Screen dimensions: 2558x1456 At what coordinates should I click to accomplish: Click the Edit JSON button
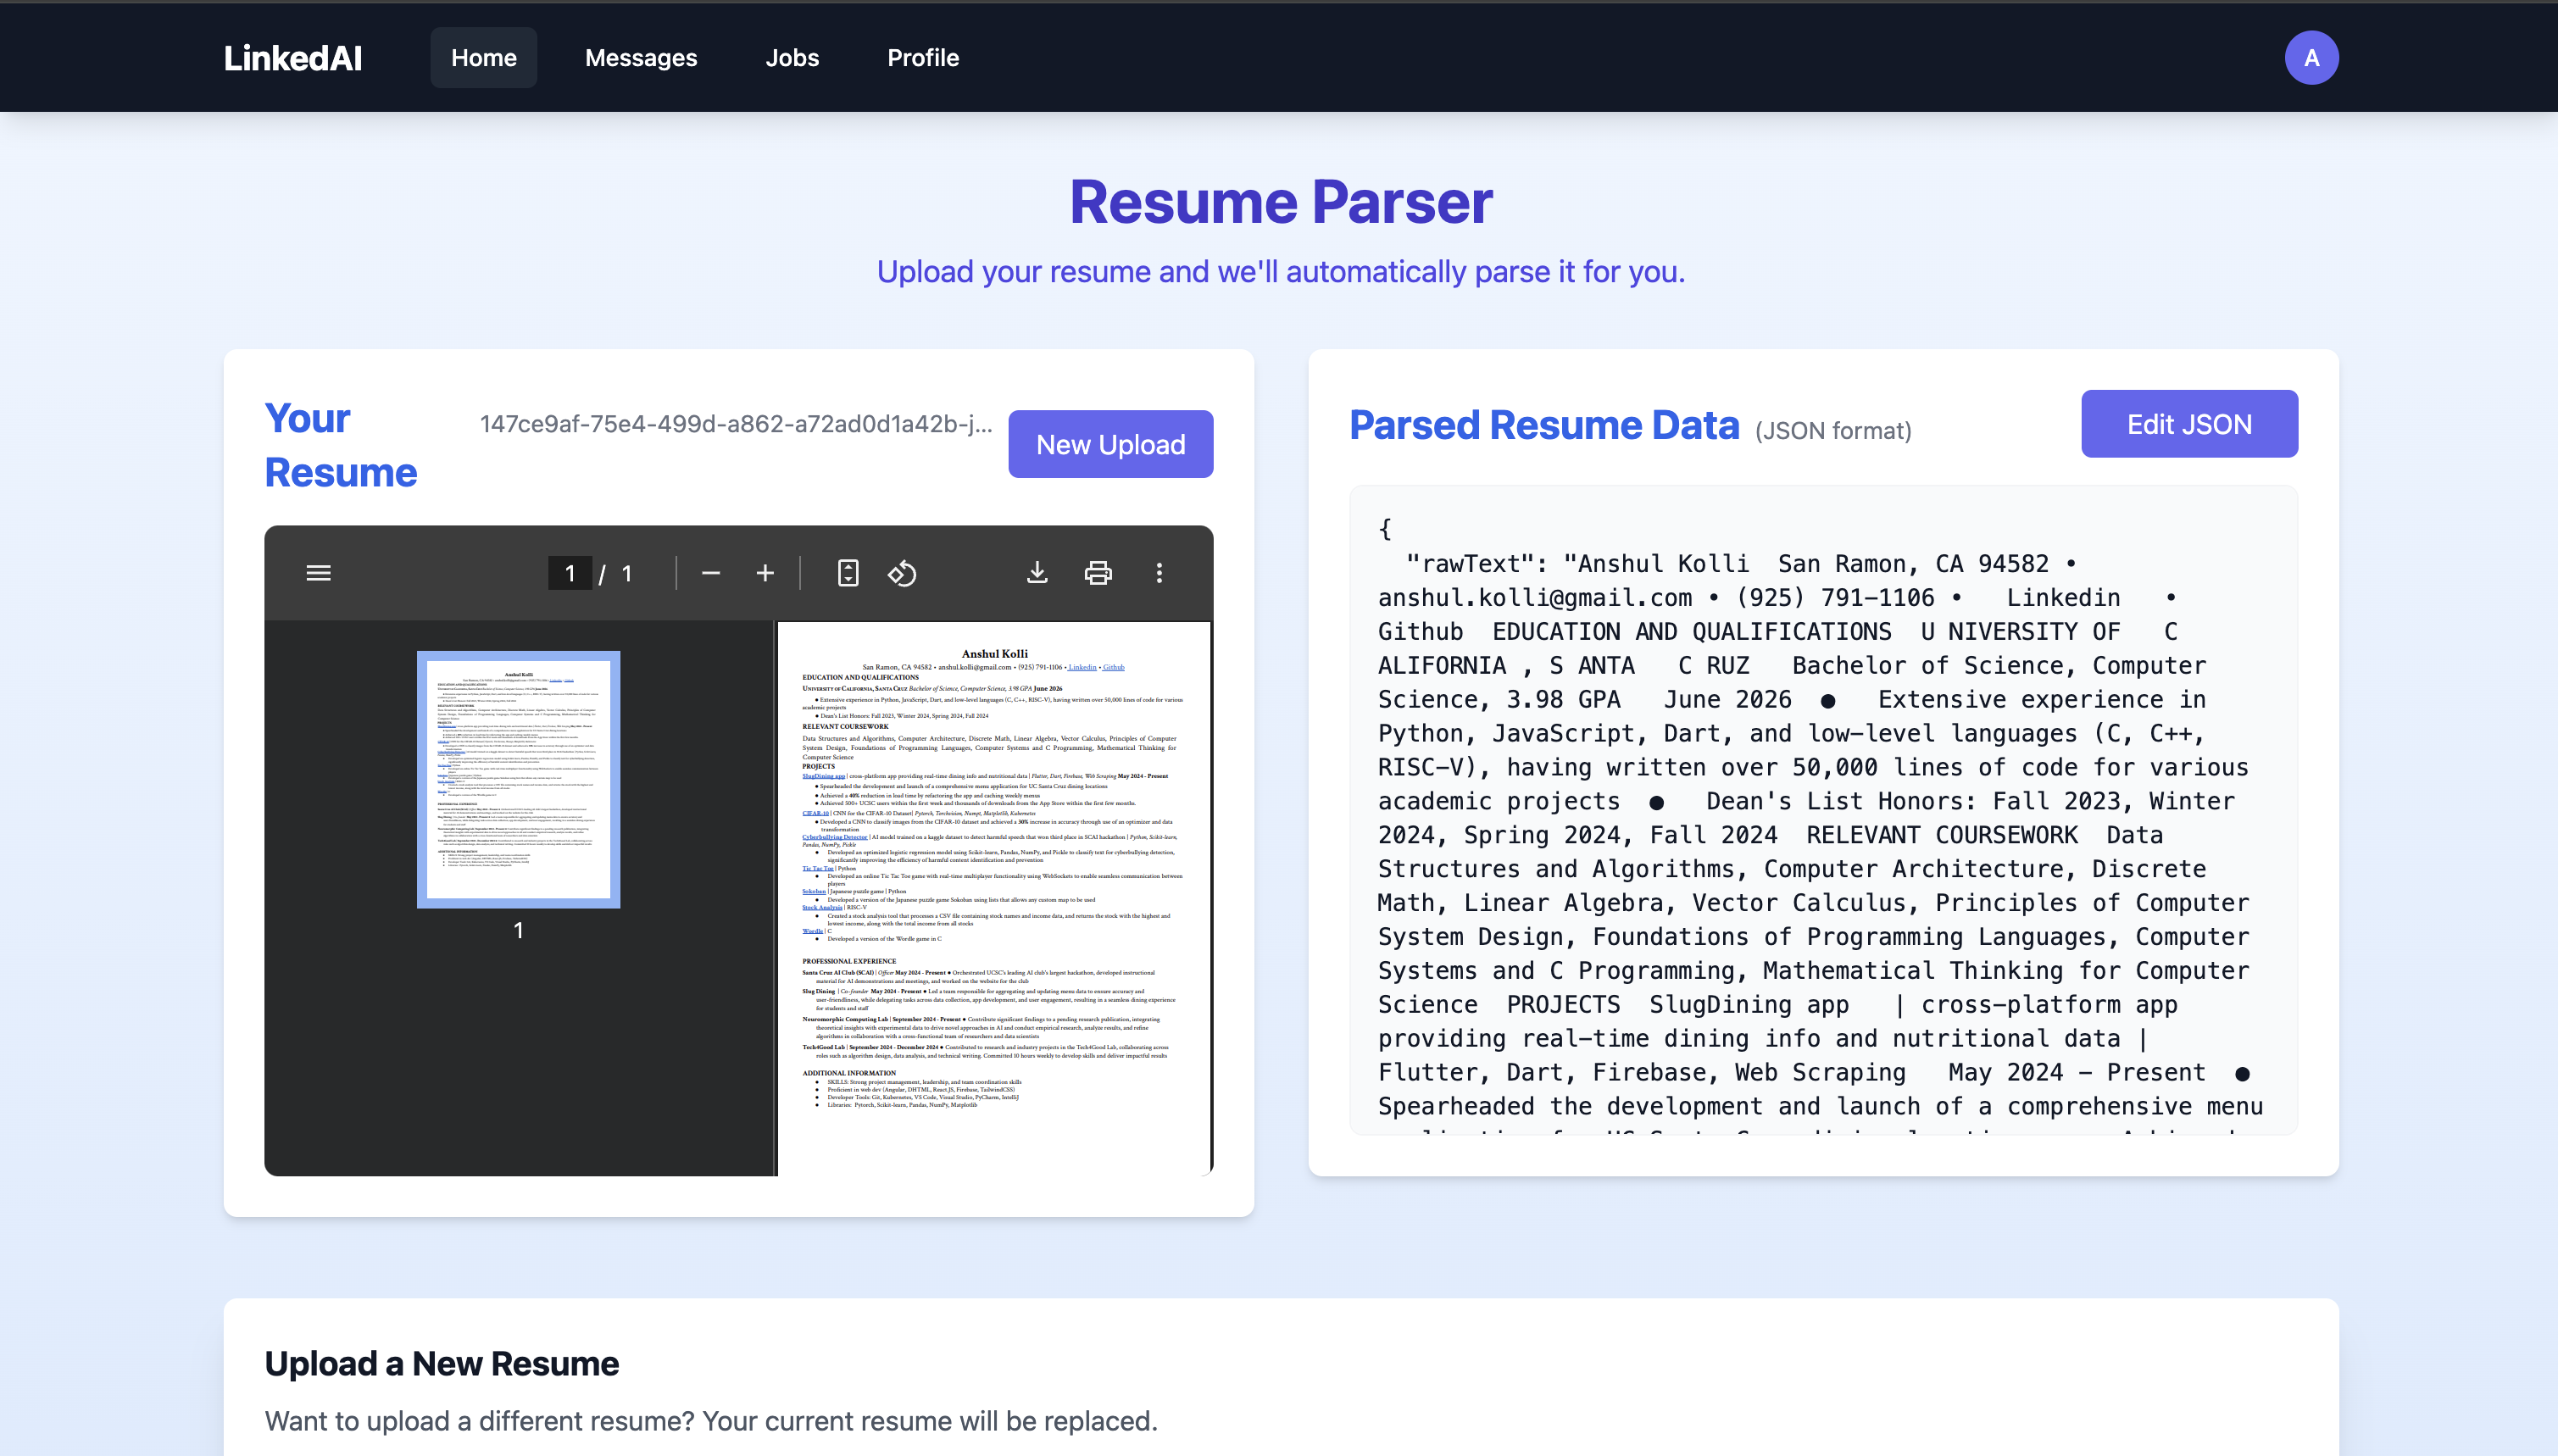(x=2189, y=424)
